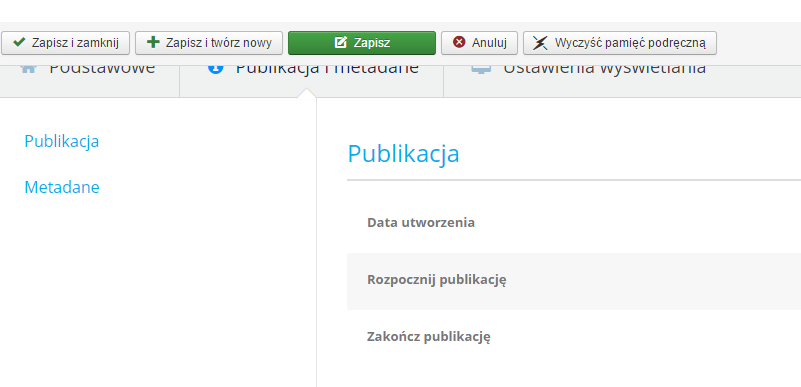Click the Zapisz i zamknij button

click(x=65, y=43)
